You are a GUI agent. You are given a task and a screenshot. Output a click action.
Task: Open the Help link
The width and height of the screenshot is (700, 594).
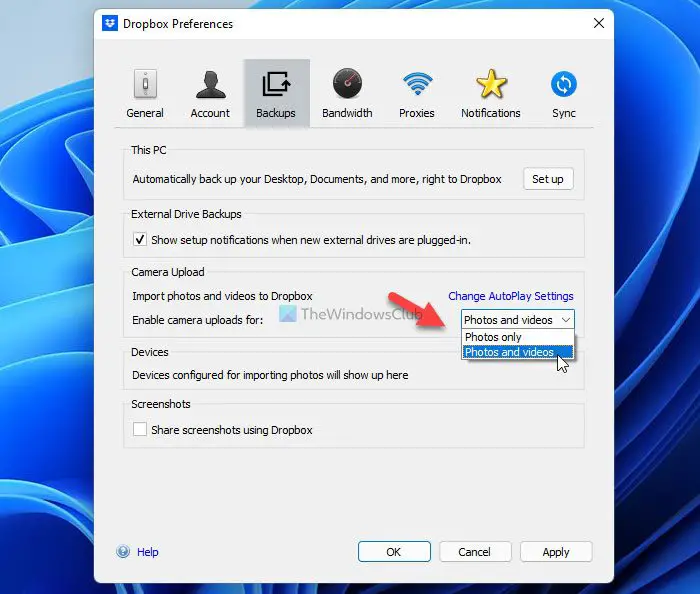point(148,552)
